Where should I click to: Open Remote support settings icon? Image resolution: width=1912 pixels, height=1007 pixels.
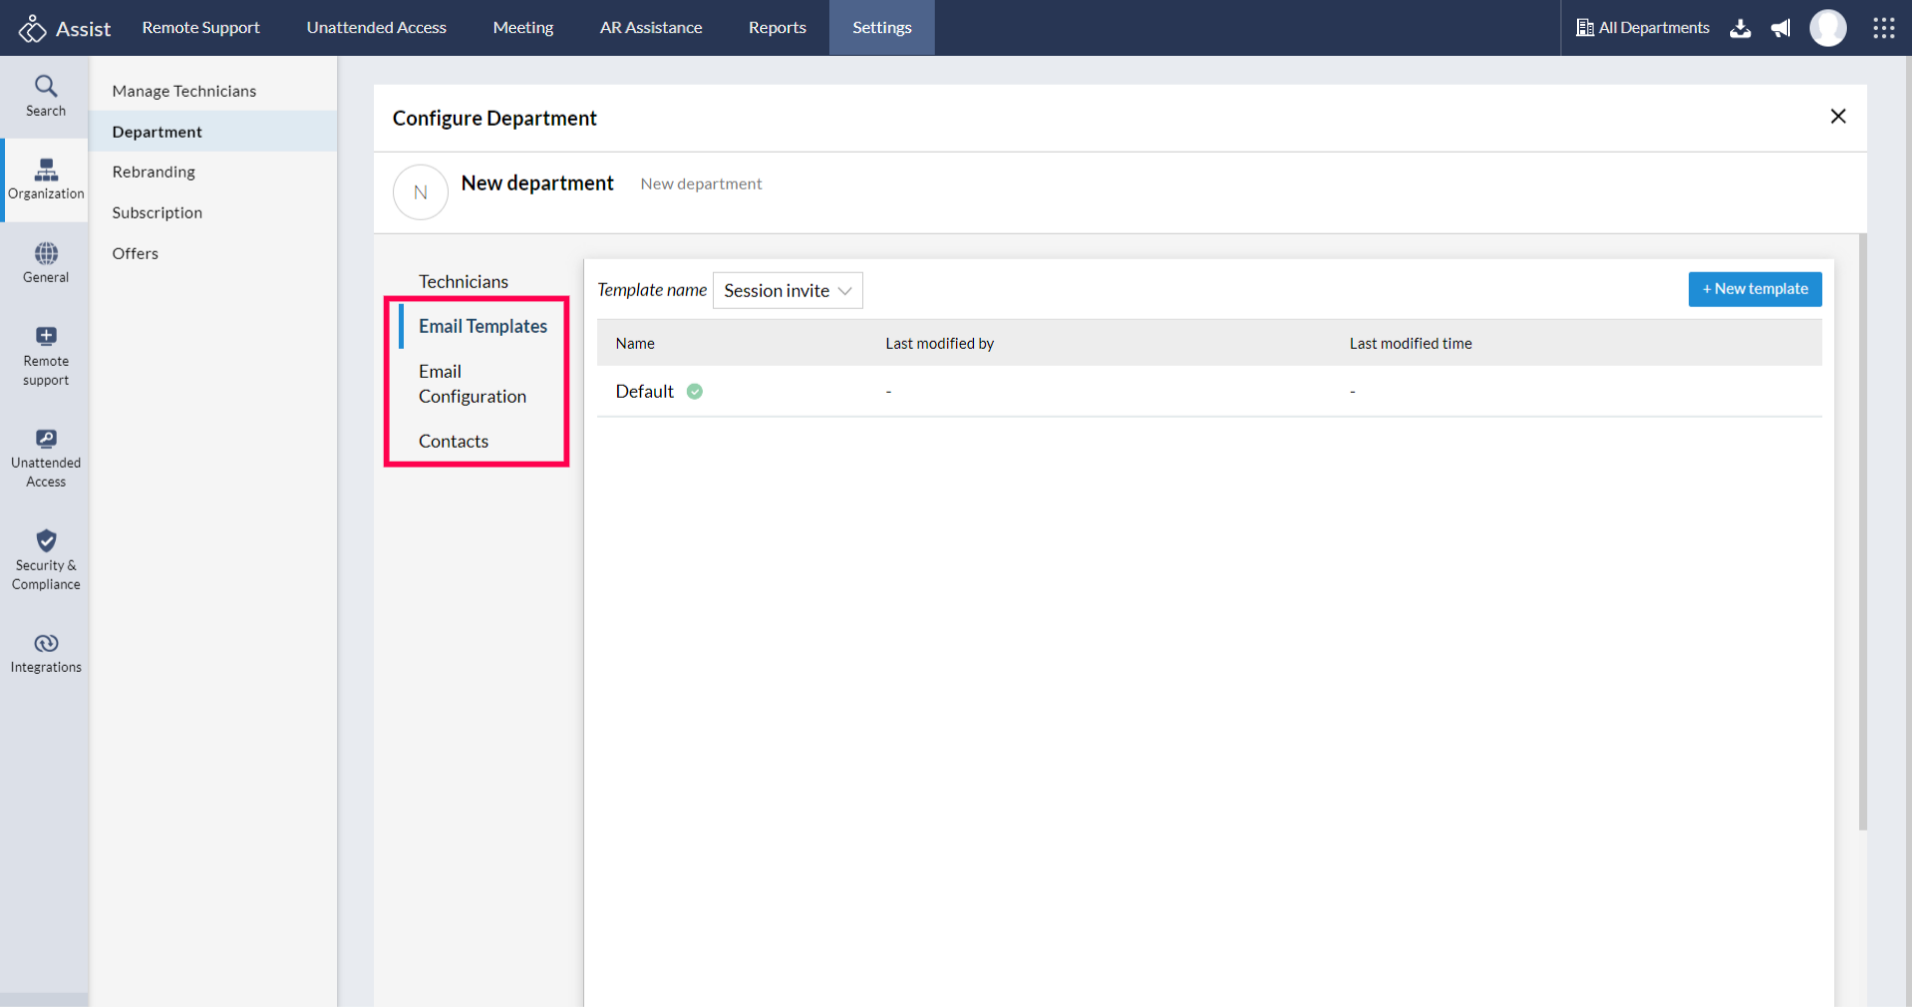pyautogui.click(x=46, y=337)
